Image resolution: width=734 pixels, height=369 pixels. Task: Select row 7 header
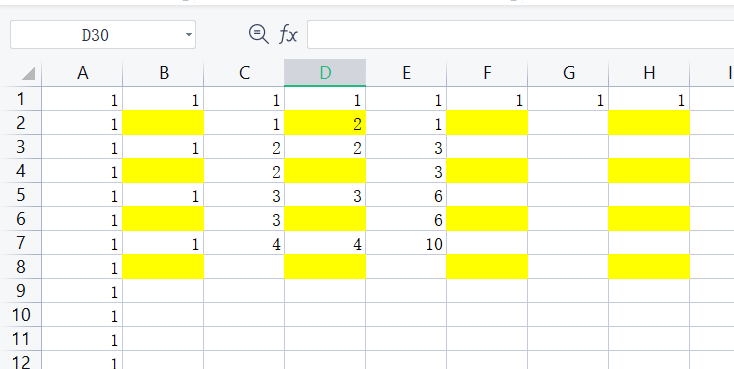point(21,242)
